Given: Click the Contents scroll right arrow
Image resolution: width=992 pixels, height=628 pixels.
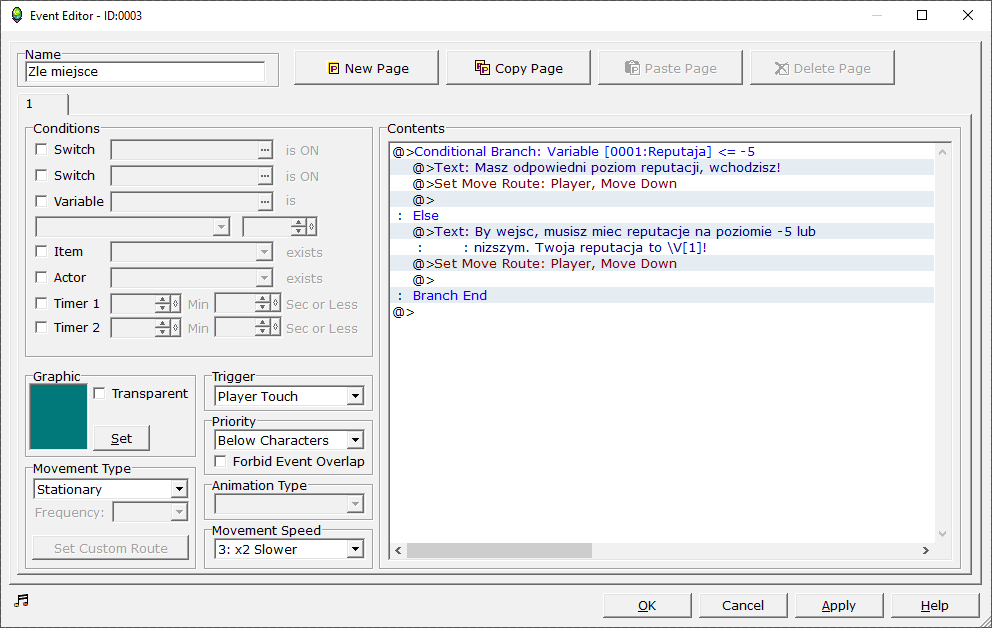Looking at the screenshot, I should [x=926, y=550].
